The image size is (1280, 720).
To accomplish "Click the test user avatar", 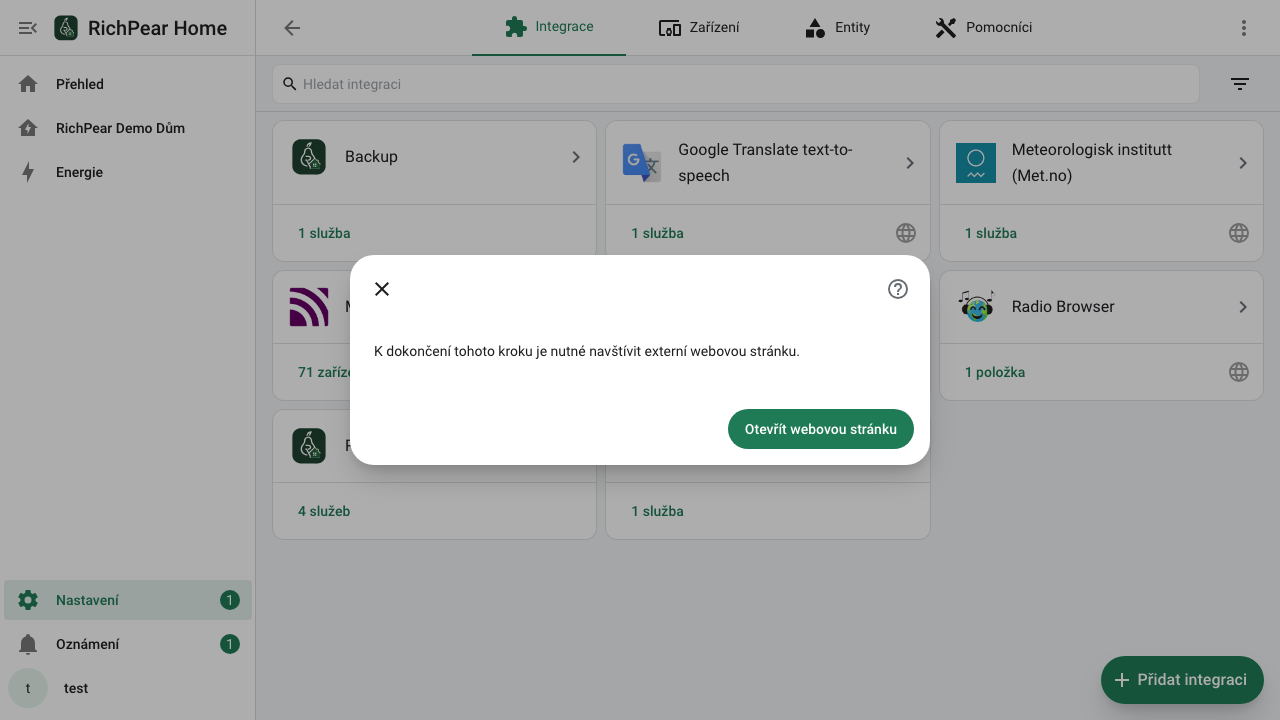I will point(28,688).
